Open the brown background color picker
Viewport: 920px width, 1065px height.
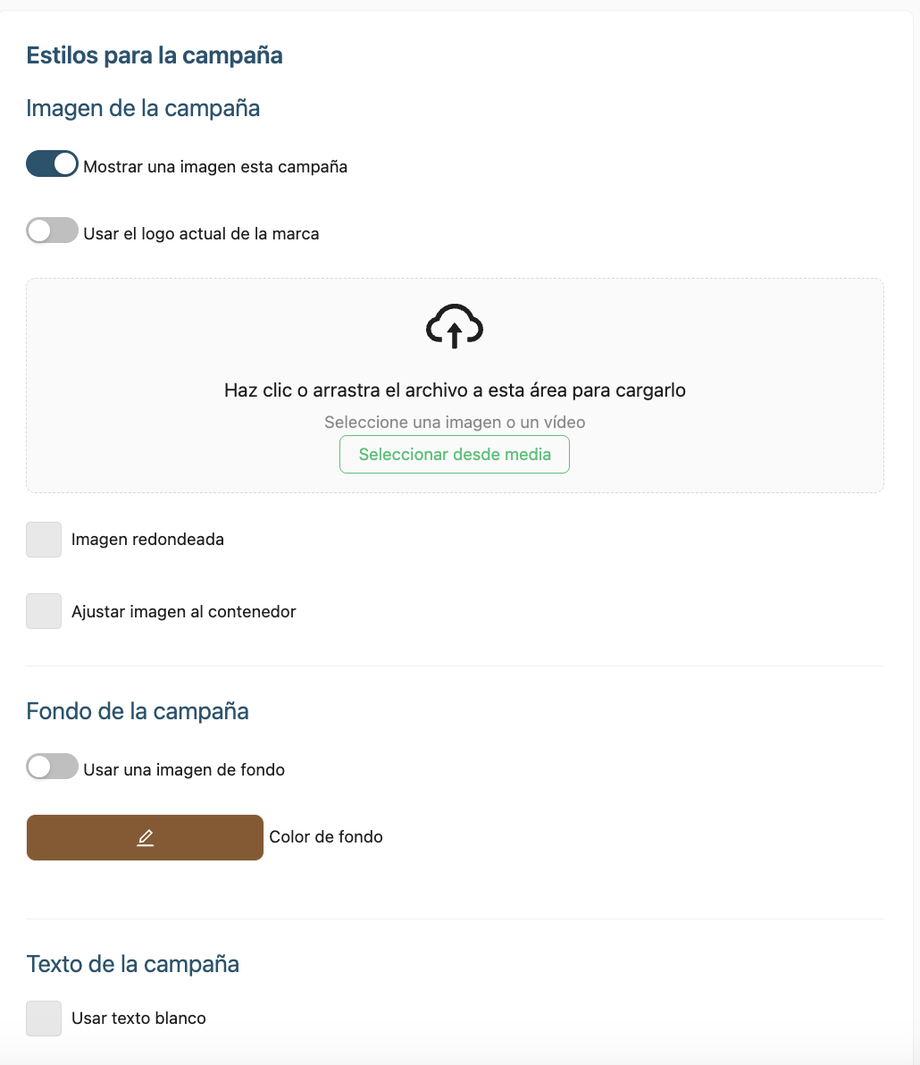tap(145, 837)
